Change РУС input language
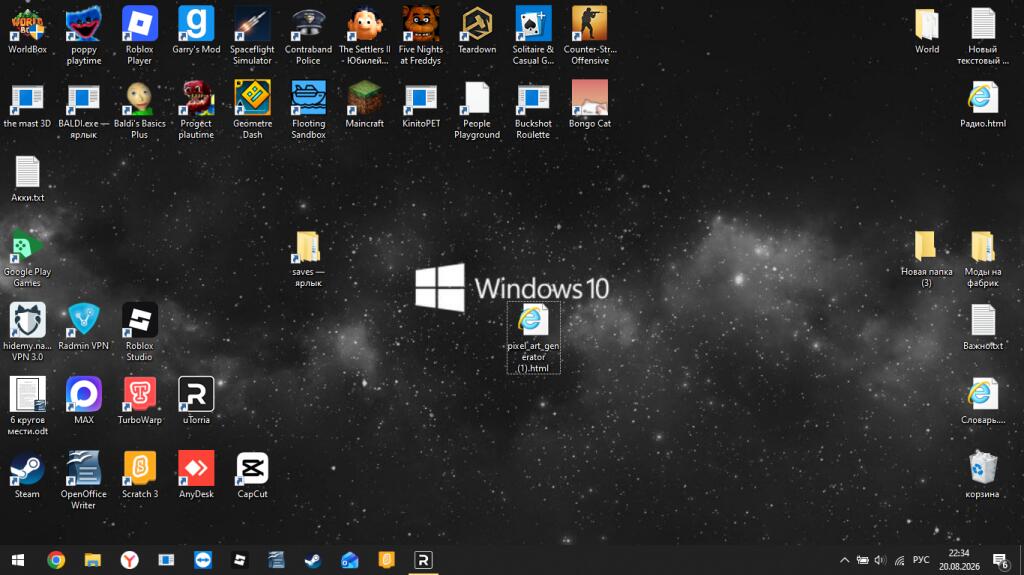 (x=921, y=560)
